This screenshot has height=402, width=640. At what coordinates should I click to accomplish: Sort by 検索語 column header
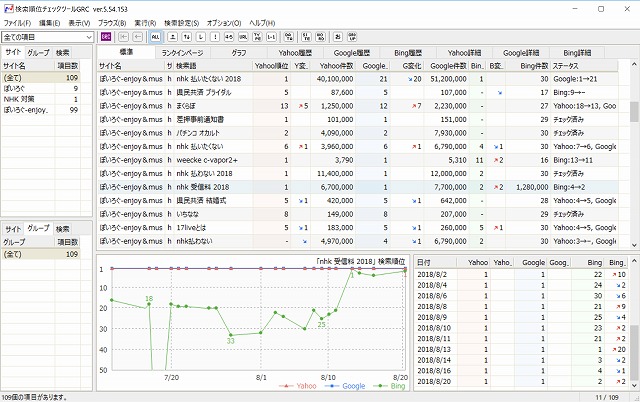[x=213, y=66]
